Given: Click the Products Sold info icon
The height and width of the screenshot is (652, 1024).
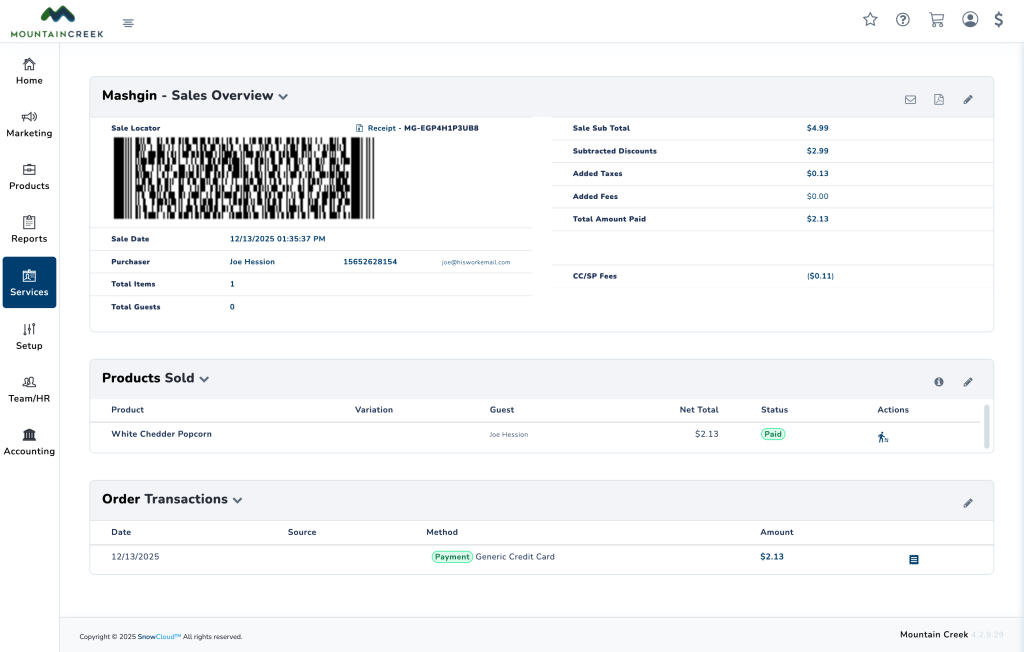Looking at the screenshot, I should coord(939,382).
